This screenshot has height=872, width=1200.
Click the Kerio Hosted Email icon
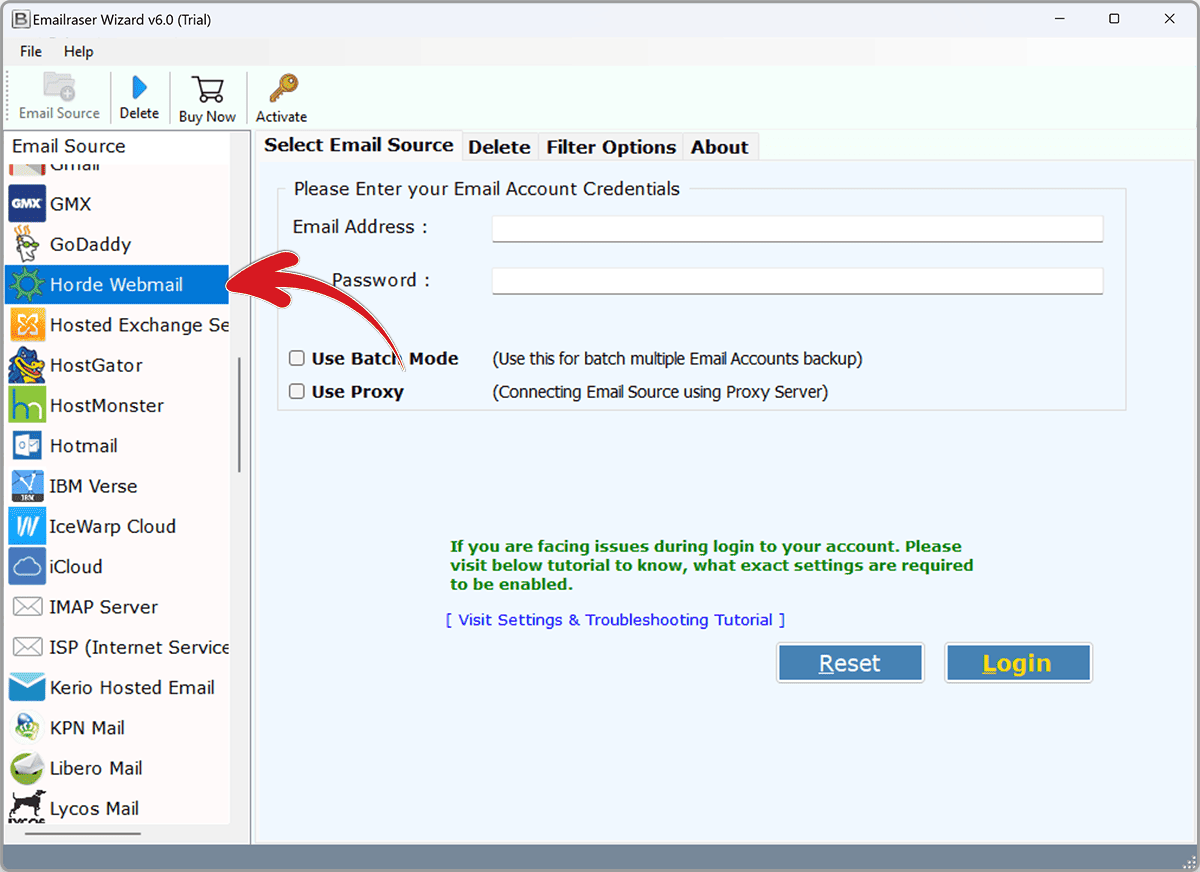pos(27,687)
